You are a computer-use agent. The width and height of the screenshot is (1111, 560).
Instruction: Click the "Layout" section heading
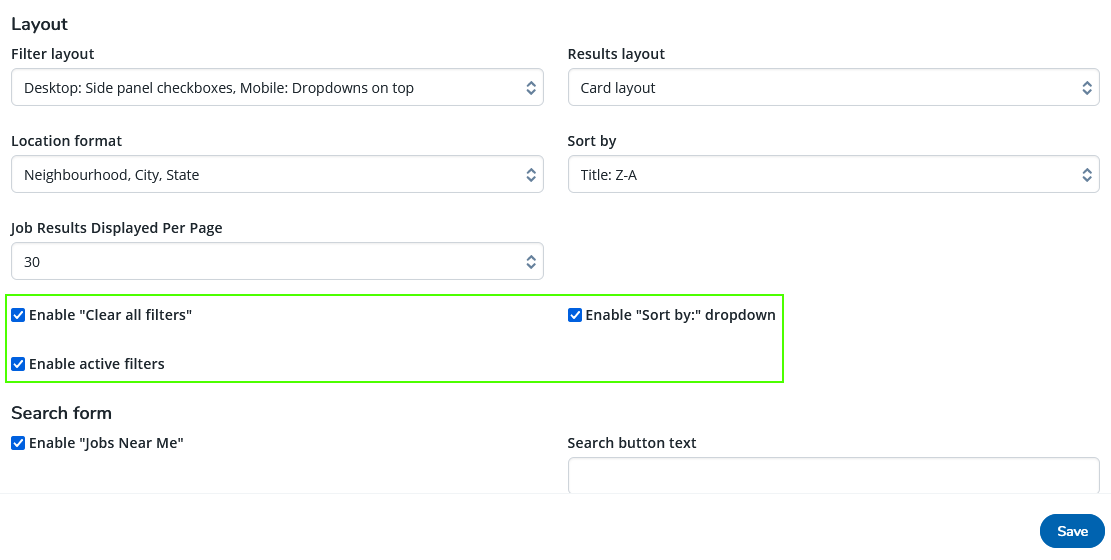(x=39, y=24)
